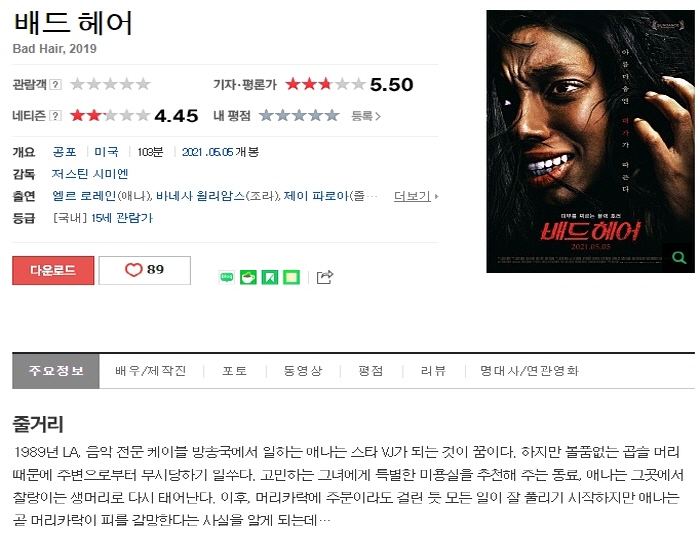Go to the 동영상 tab
Viewport: 700px width, 536px height.
(303, 371)
